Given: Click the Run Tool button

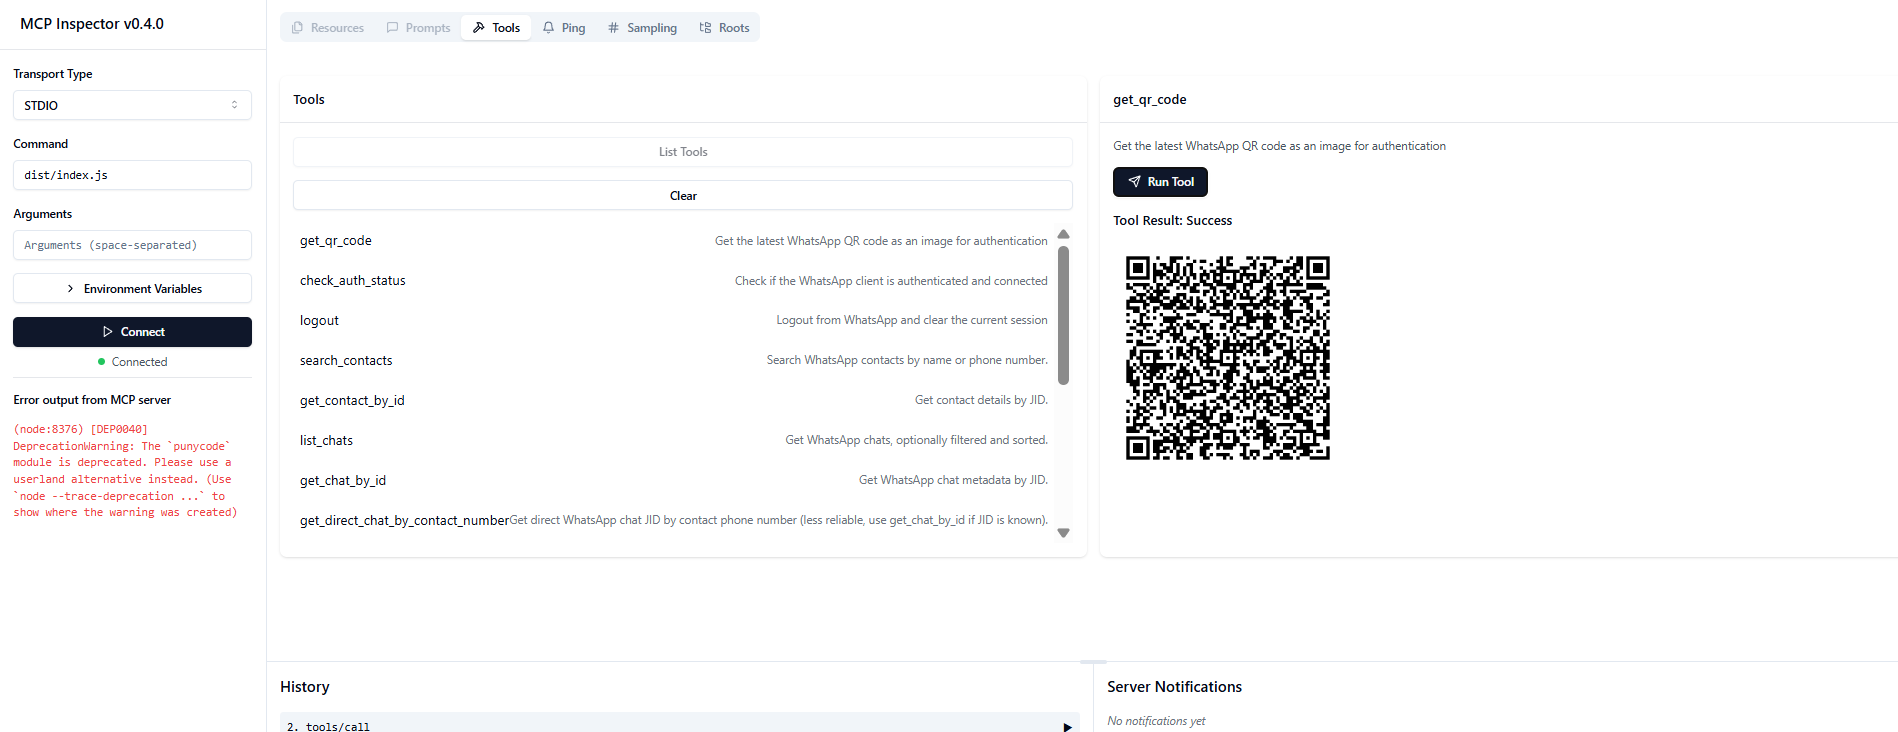Looking at the screenshot, I should [x=1160, y=182].
